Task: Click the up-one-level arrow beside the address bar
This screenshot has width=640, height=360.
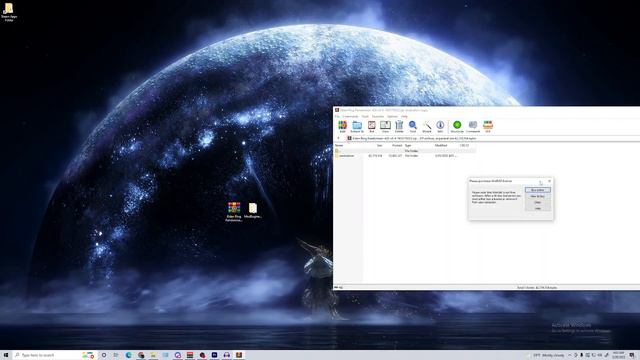Action: 338,138
